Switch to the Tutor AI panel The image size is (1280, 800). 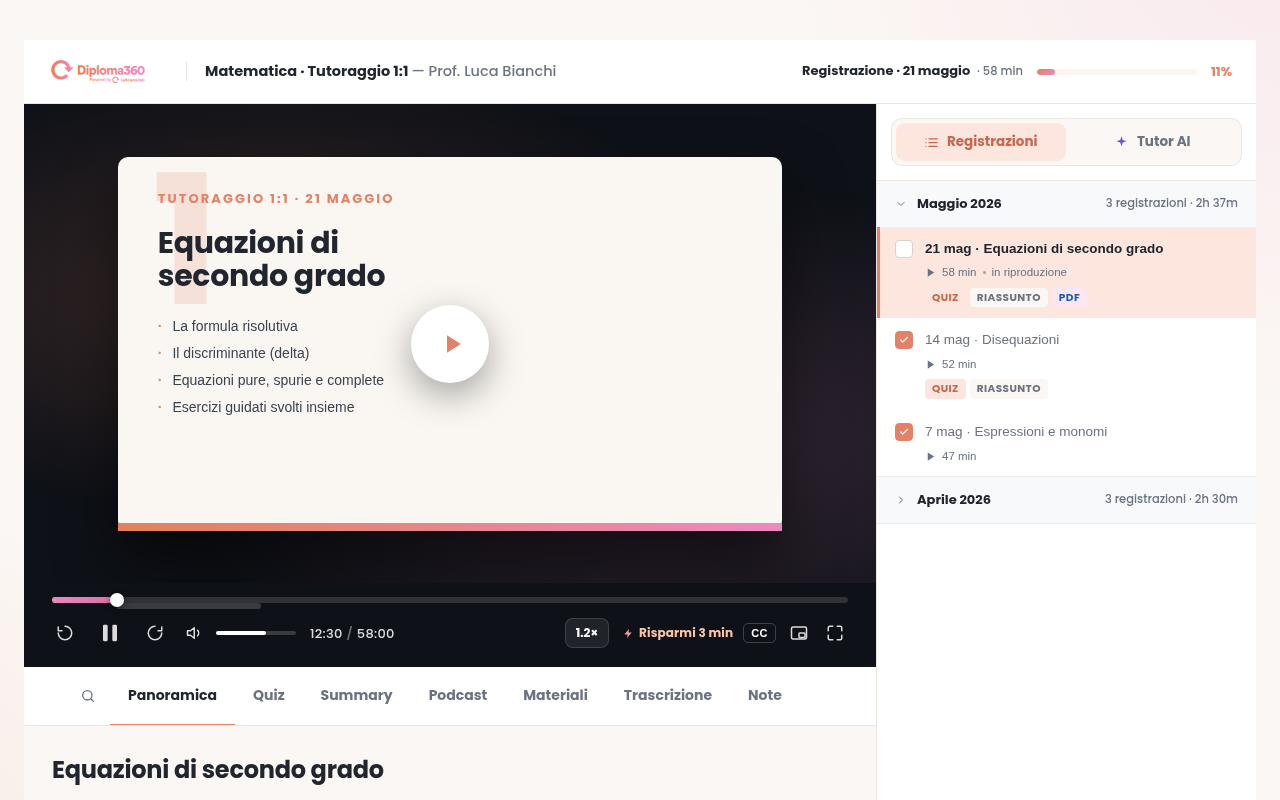click(x=1153, y=142)
